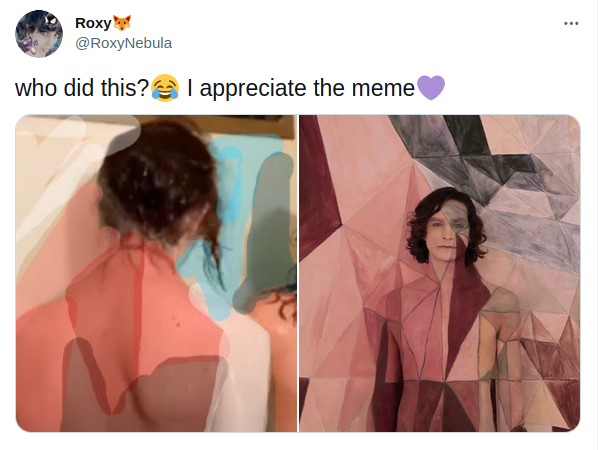
Task: Click the laughing-crying emoji in the tweet
Action: pyautogui.click(x=165, y=88)
